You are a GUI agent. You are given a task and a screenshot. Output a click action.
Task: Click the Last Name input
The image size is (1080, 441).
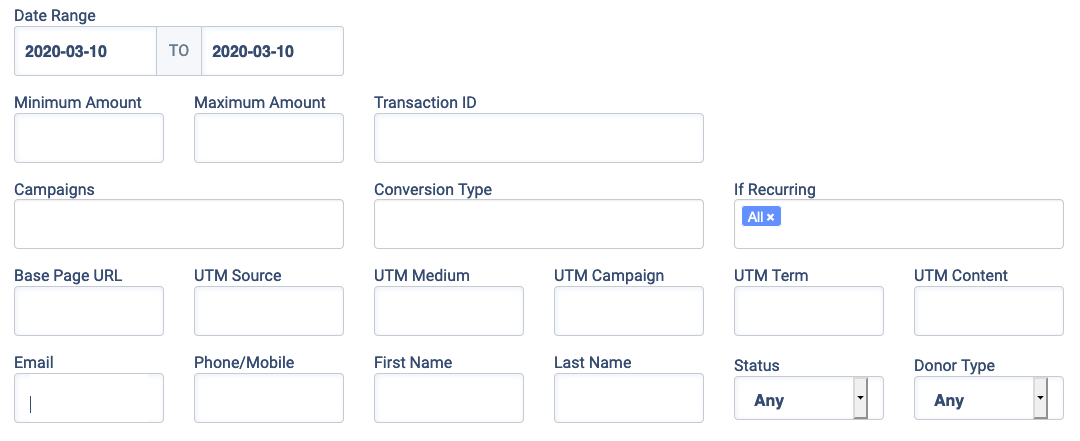coord(629,398)
